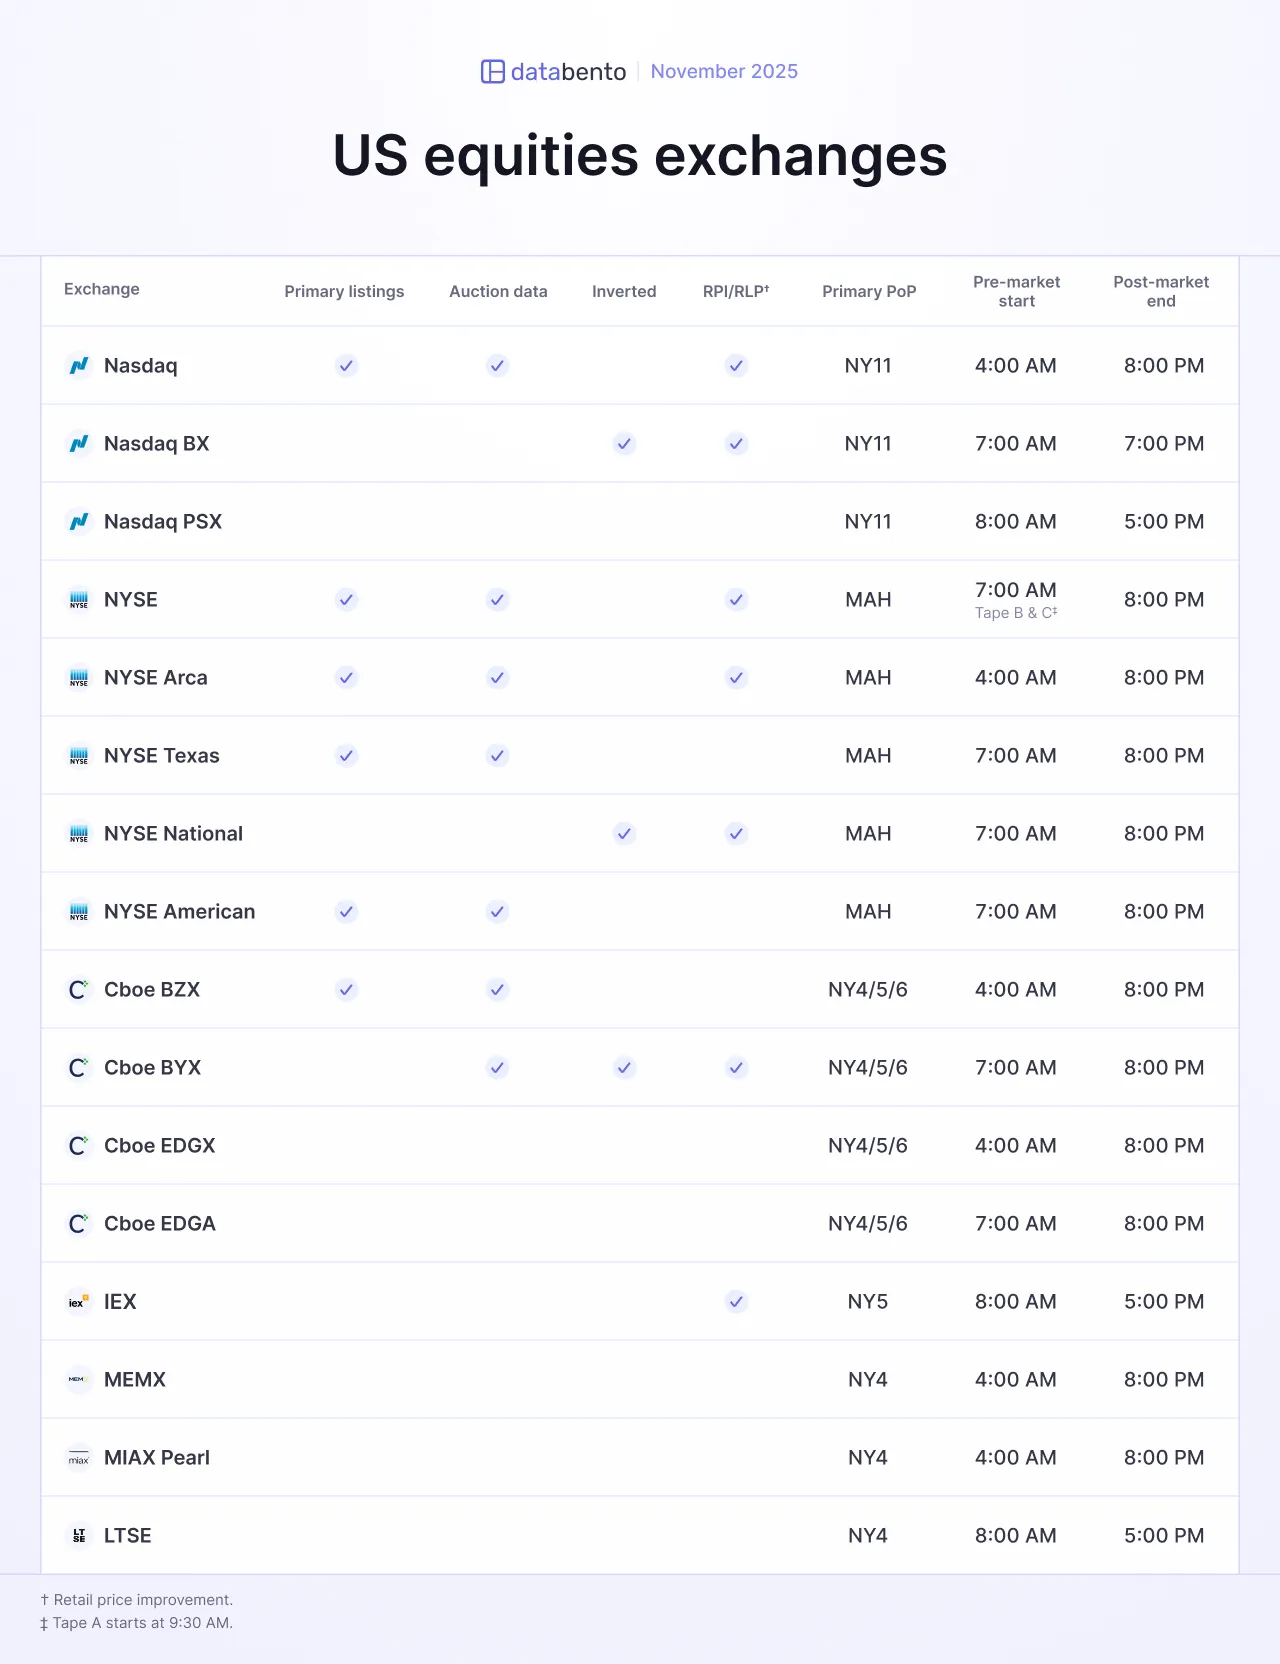
Task: Click Nasdaq's Primary listings checkmark
Action: pyautogui.click(x=346, y=366)
